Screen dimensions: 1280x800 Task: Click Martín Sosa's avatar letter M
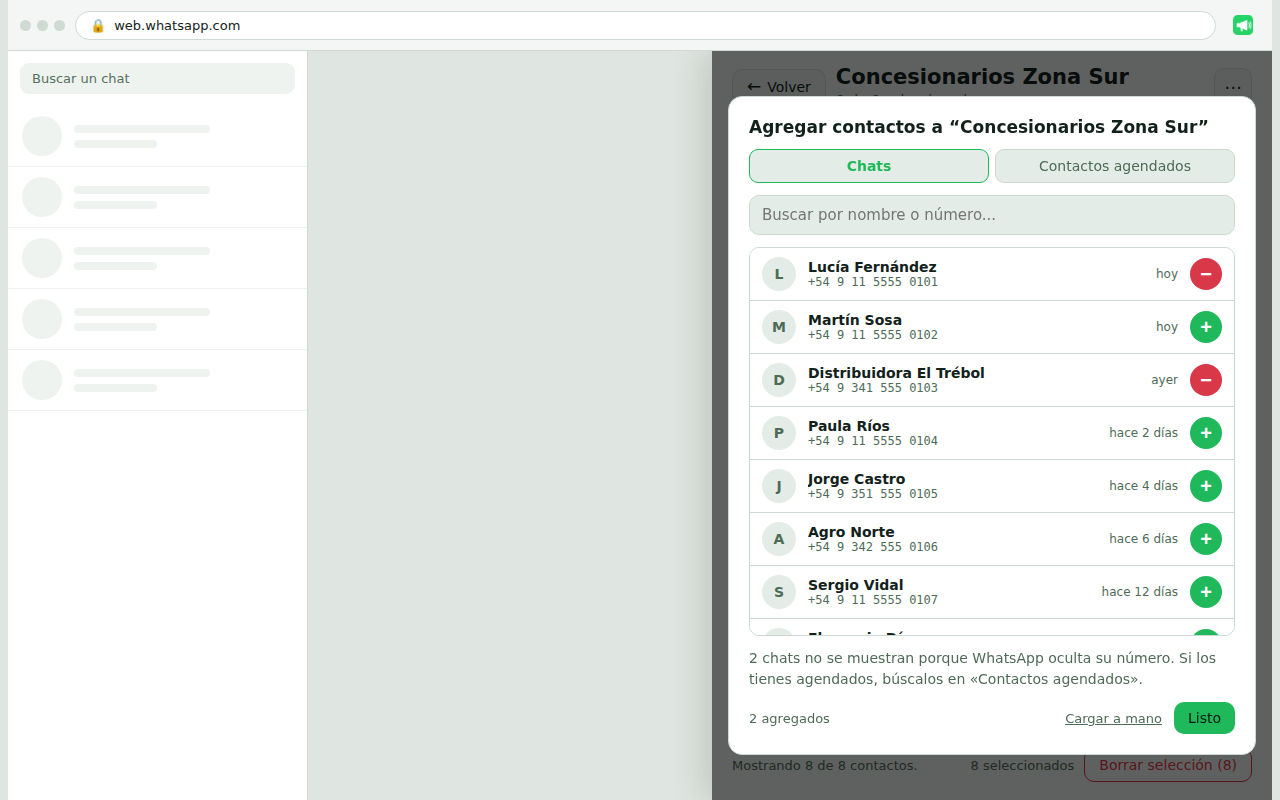click(x=779, y=327)
